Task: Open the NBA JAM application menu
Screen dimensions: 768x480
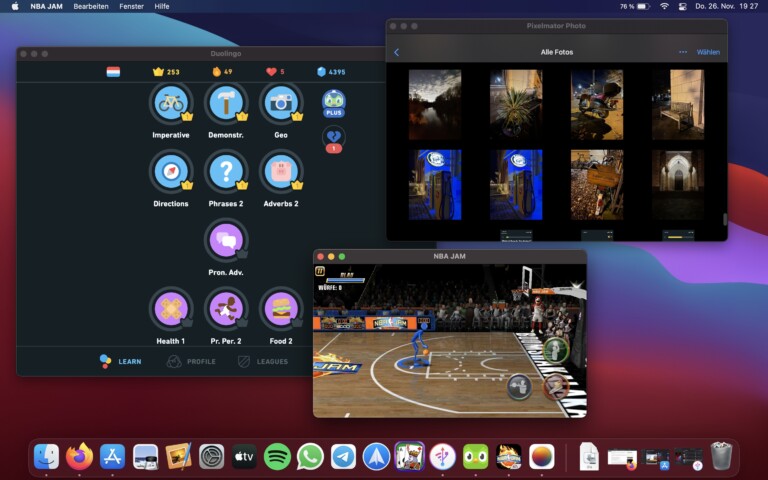Action: 46,6
